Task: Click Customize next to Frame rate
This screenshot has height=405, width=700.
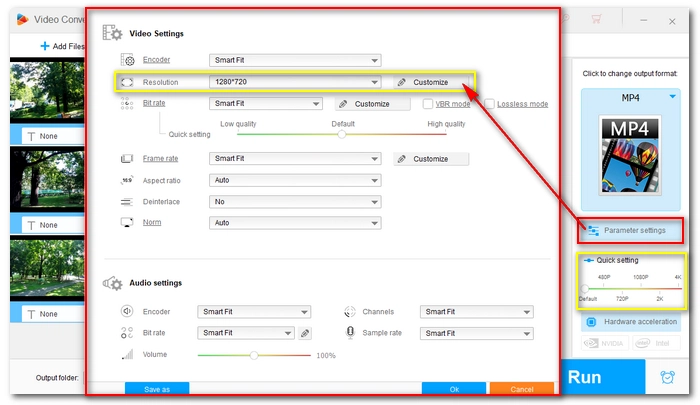Action: click(431, 159)
